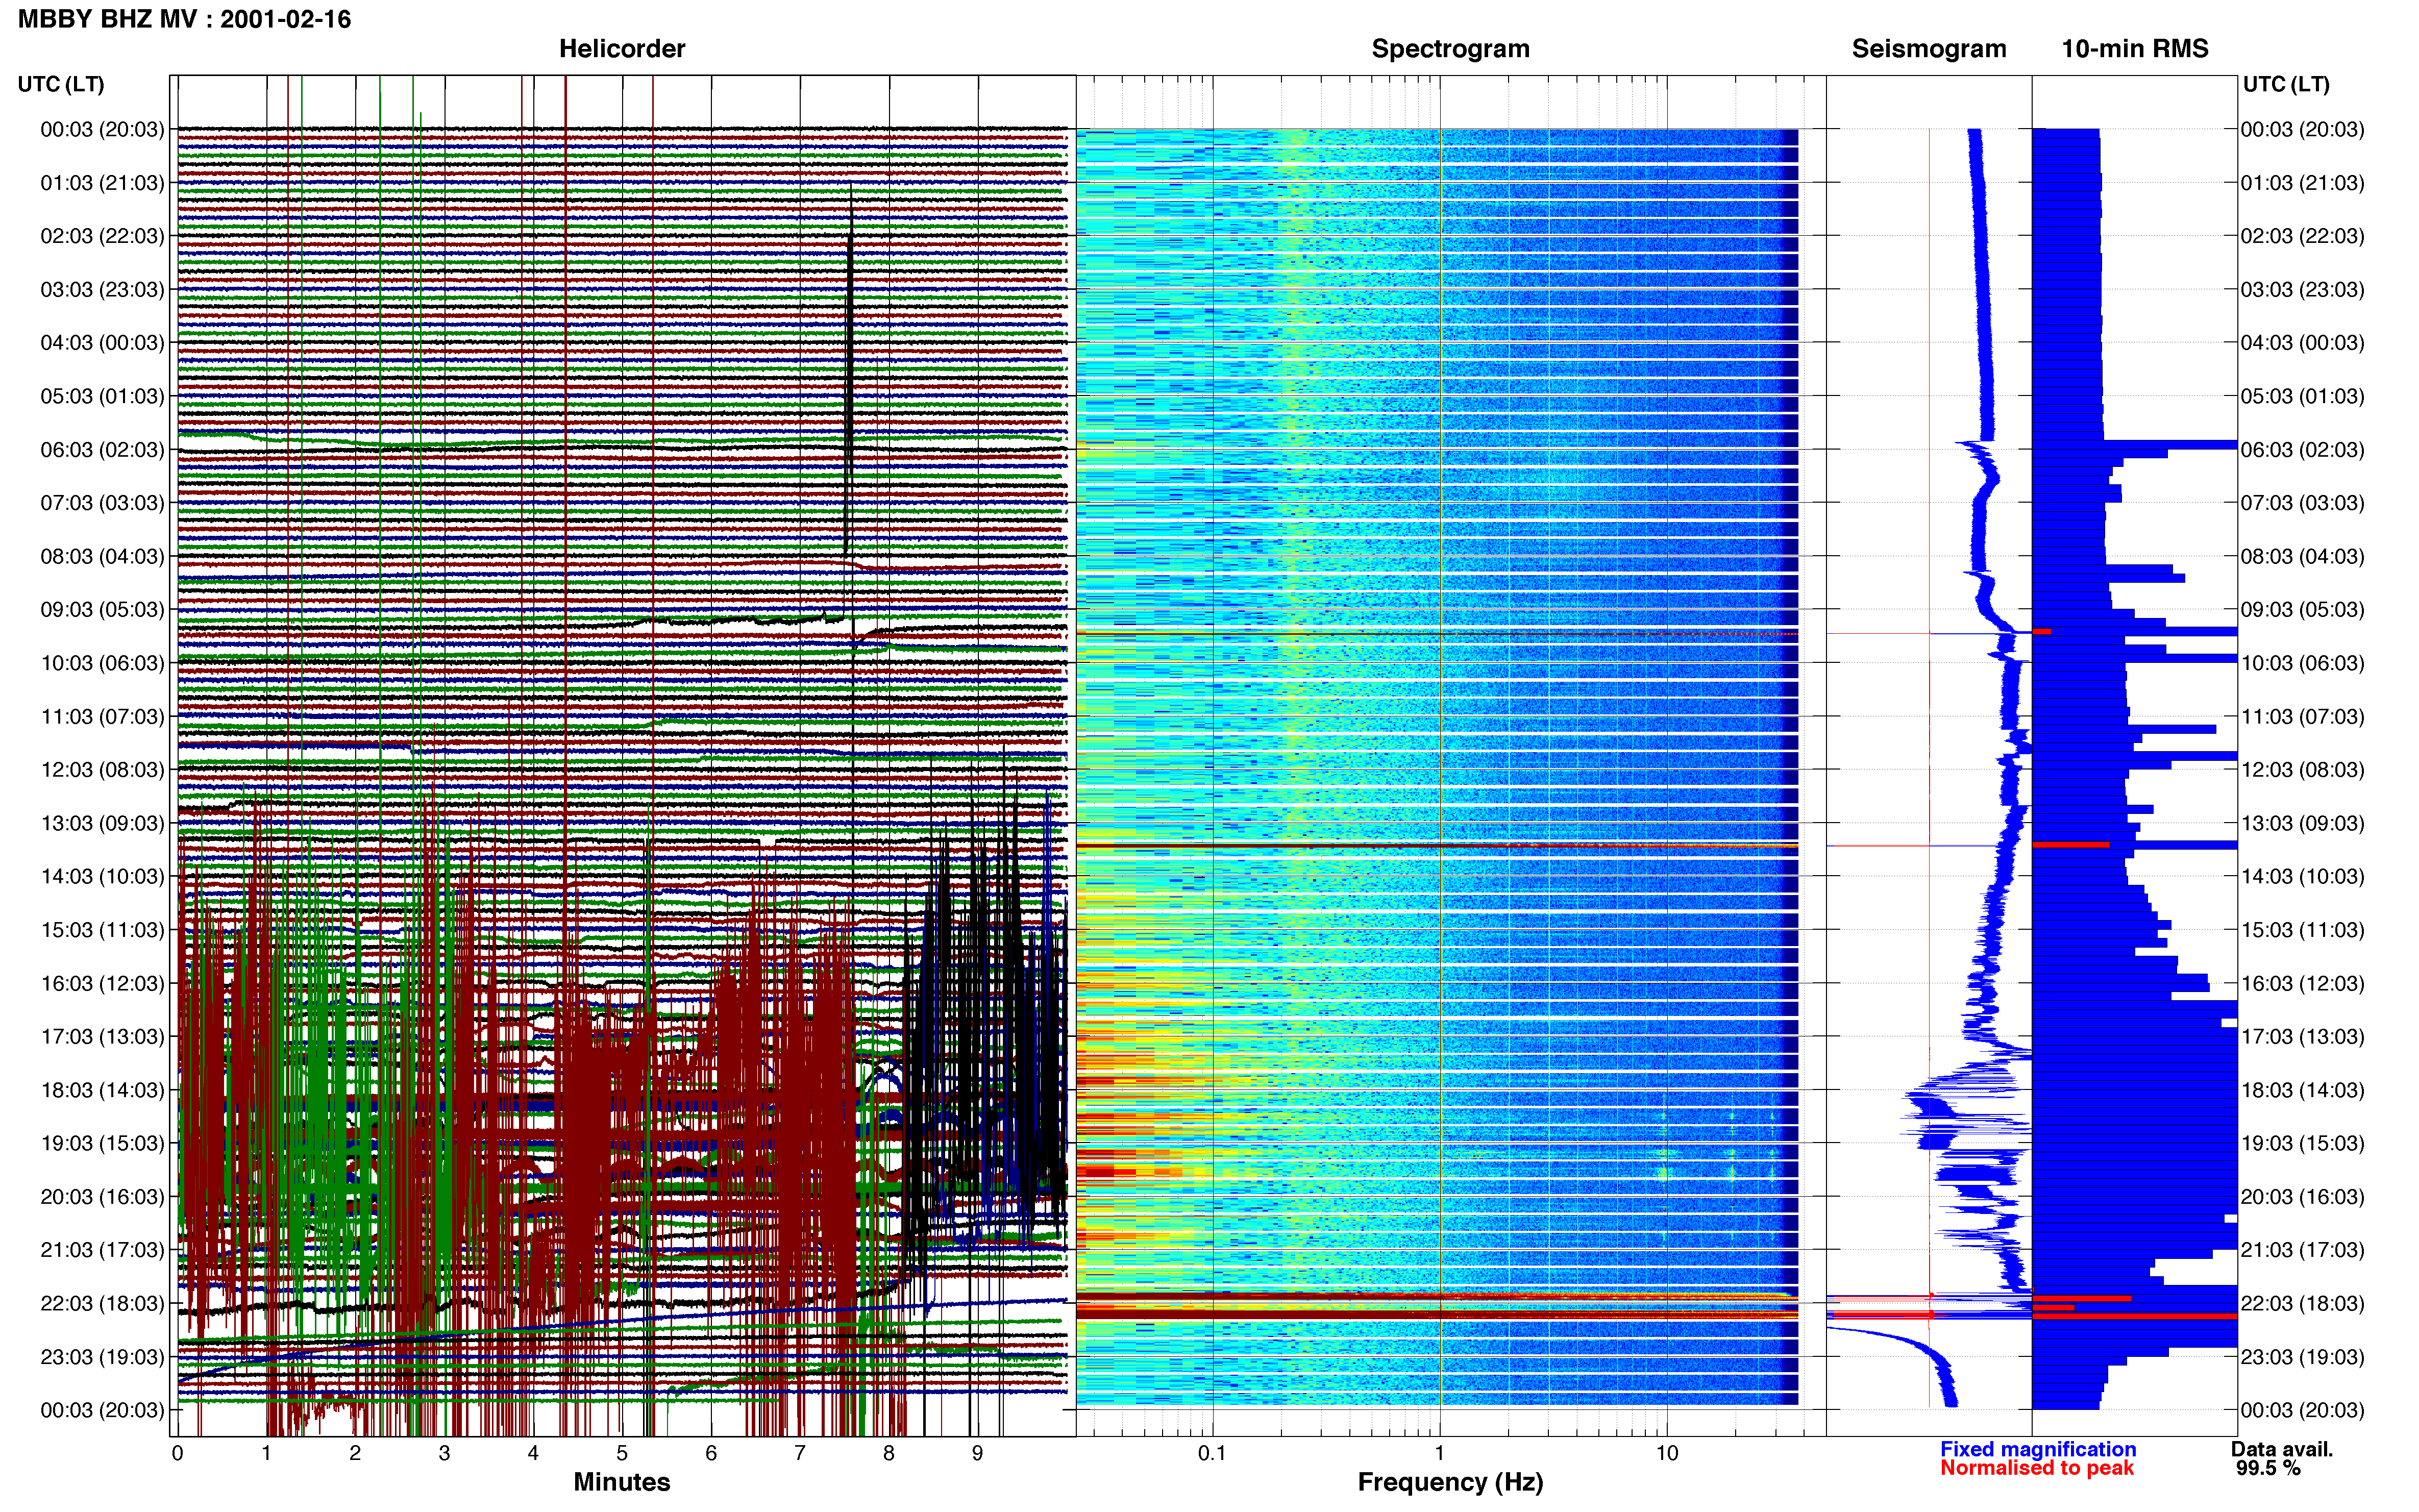This screenshot has width=2419, height=1512.
Task: Select the blue "Fixed magnification" legend text
Action: click(2038, 1449)
